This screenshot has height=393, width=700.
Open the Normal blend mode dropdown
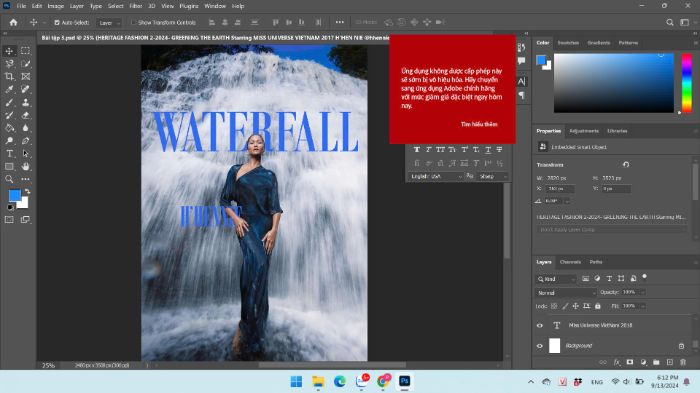[566, 293]
